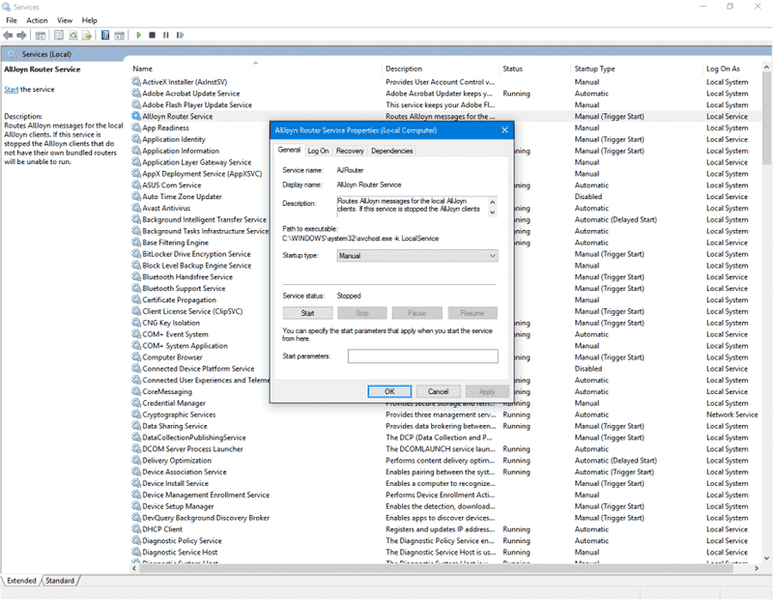
Task: Sort services by Name column header
Action: coord(142,69)
